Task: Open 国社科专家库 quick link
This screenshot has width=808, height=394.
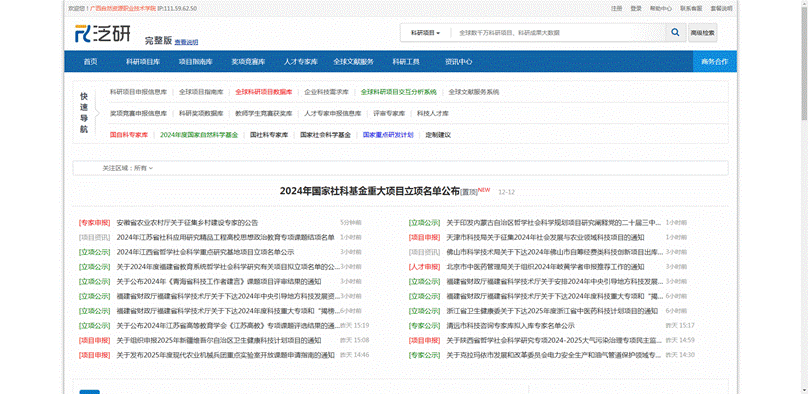Action: [x=269, y=135]
